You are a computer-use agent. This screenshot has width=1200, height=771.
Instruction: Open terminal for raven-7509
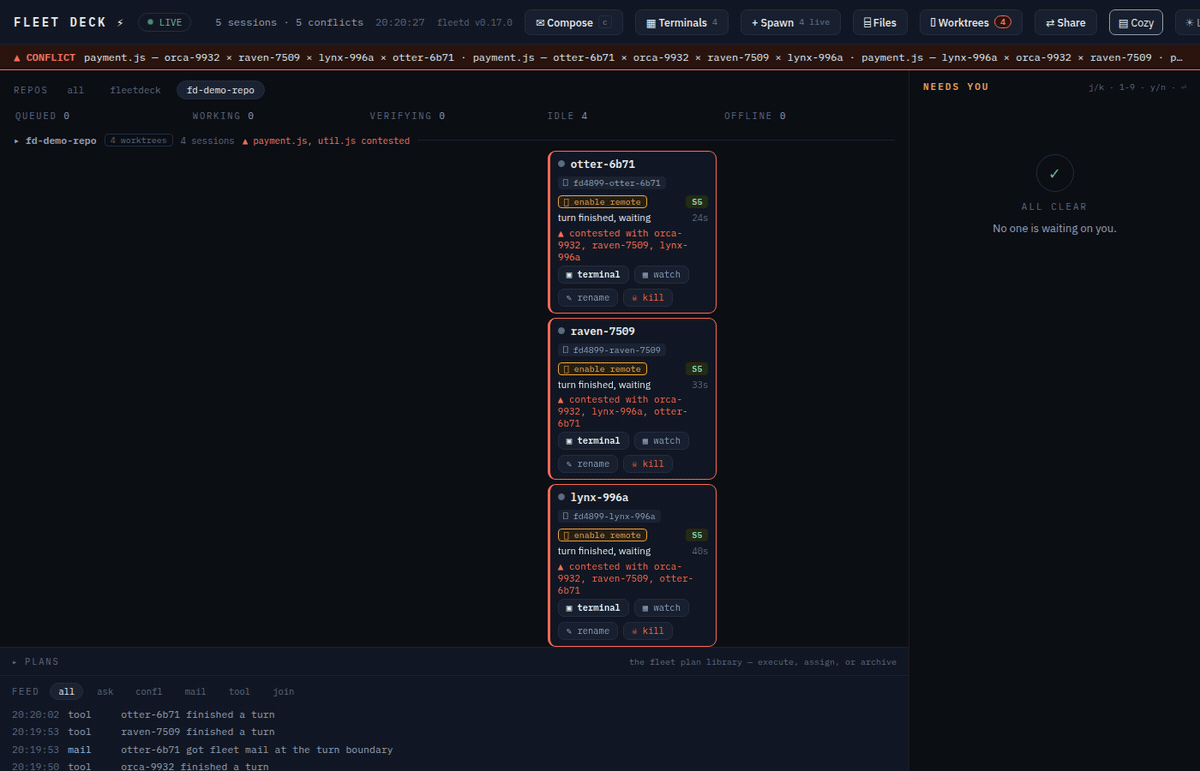[x=593, y=441]
